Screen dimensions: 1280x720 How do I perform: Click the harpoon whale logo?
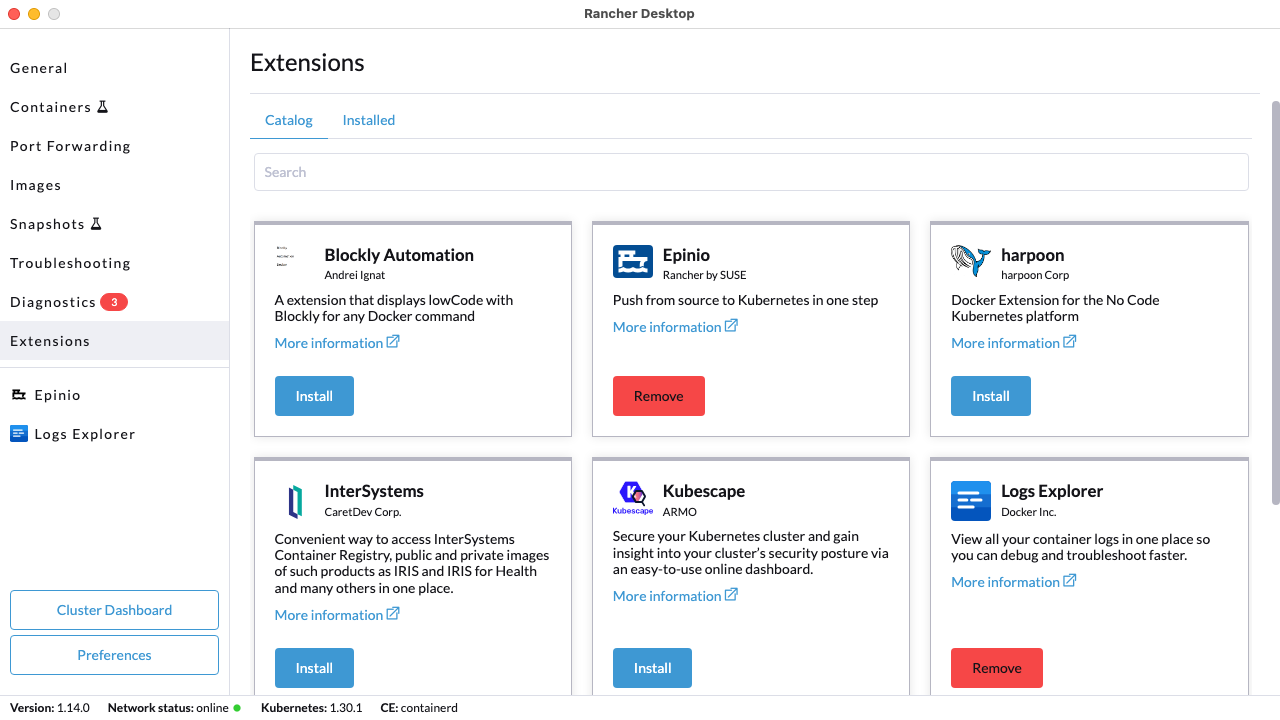(970, 261)
